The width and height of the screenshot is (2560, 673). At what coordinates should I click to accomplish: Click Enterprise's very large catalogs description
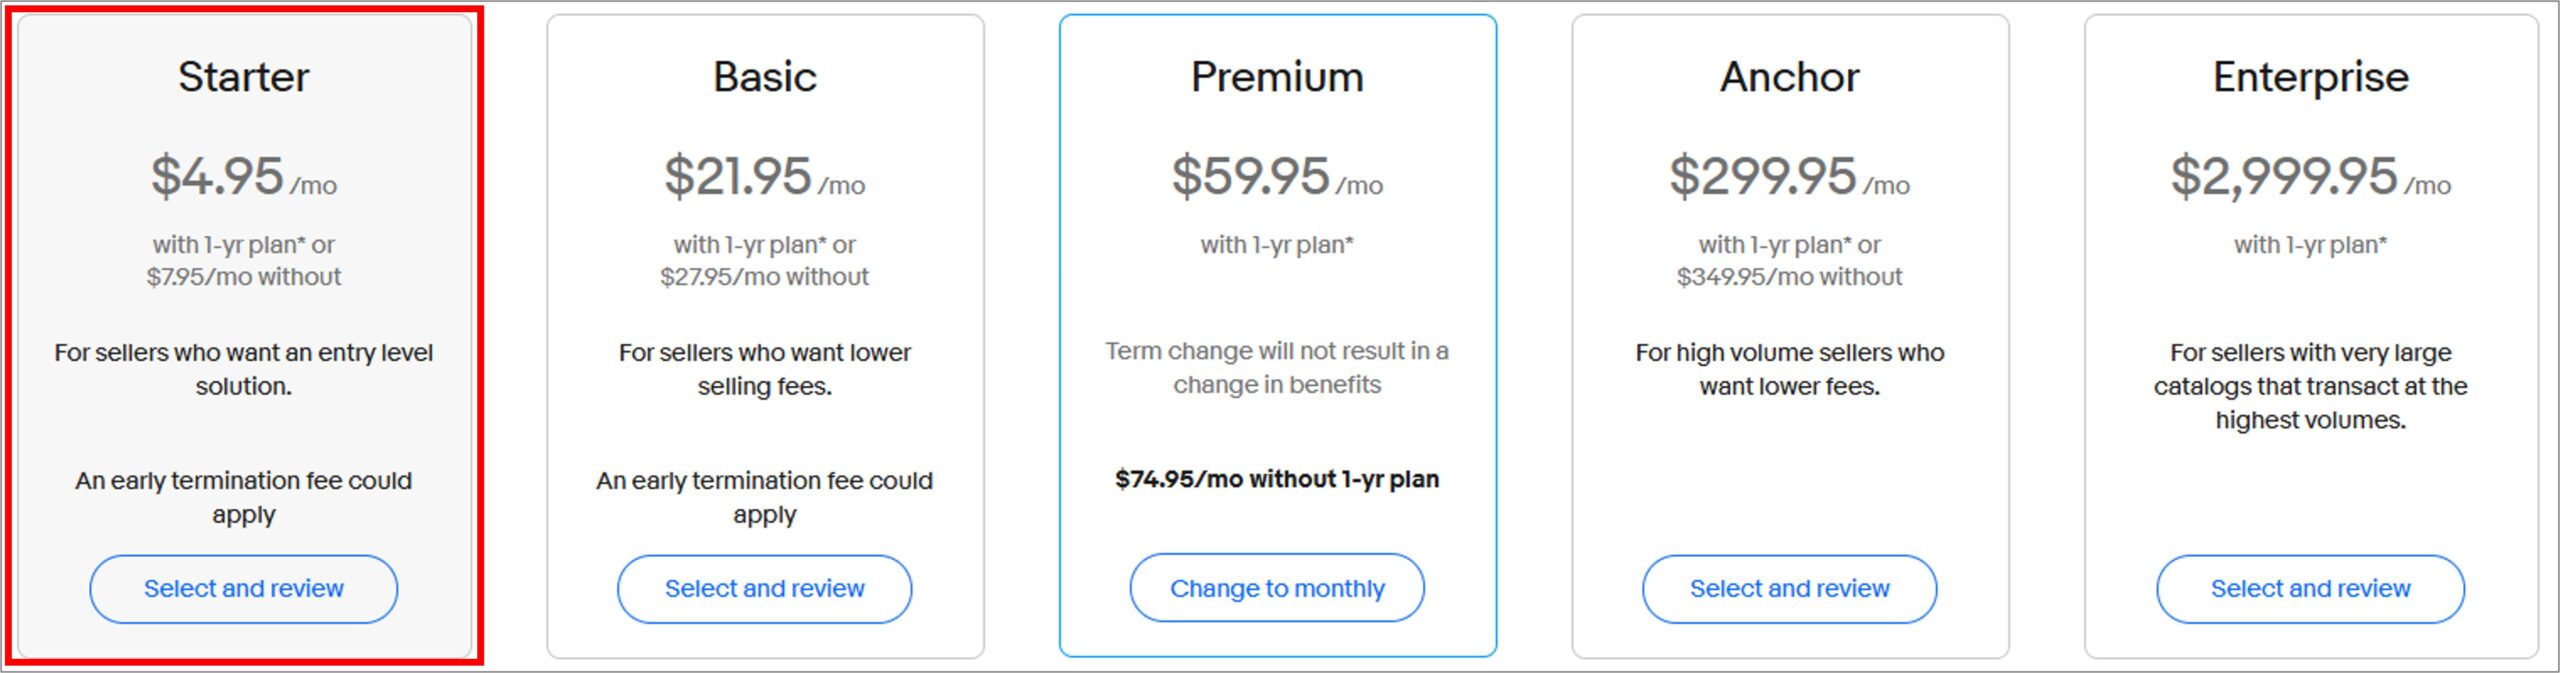click(2310, 386)
